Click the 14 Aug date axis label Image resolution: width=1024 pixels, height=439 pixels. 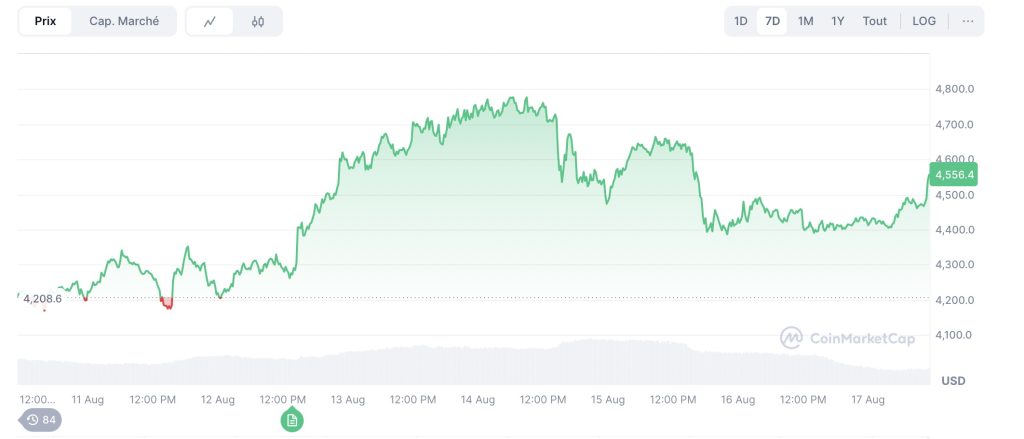[x=478, y=400]
